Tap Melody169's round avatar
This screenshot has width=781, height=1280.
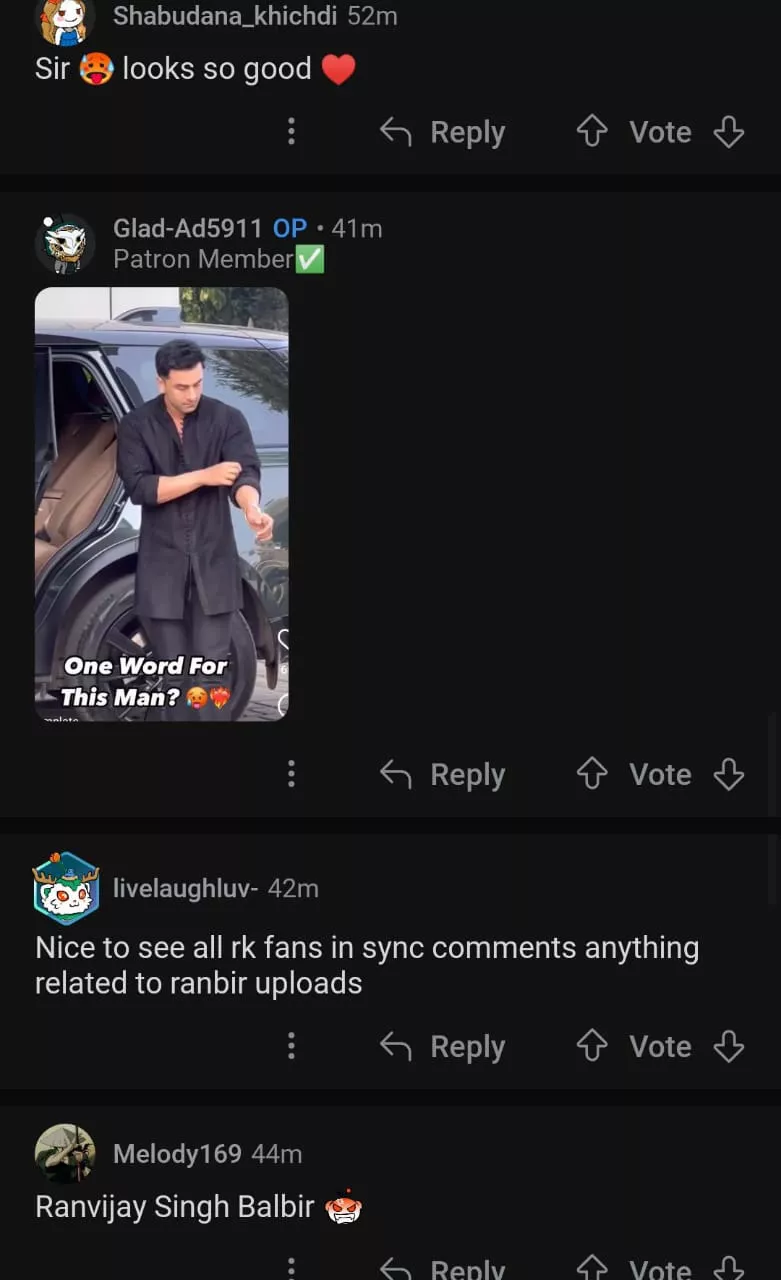coord(65,1154)
